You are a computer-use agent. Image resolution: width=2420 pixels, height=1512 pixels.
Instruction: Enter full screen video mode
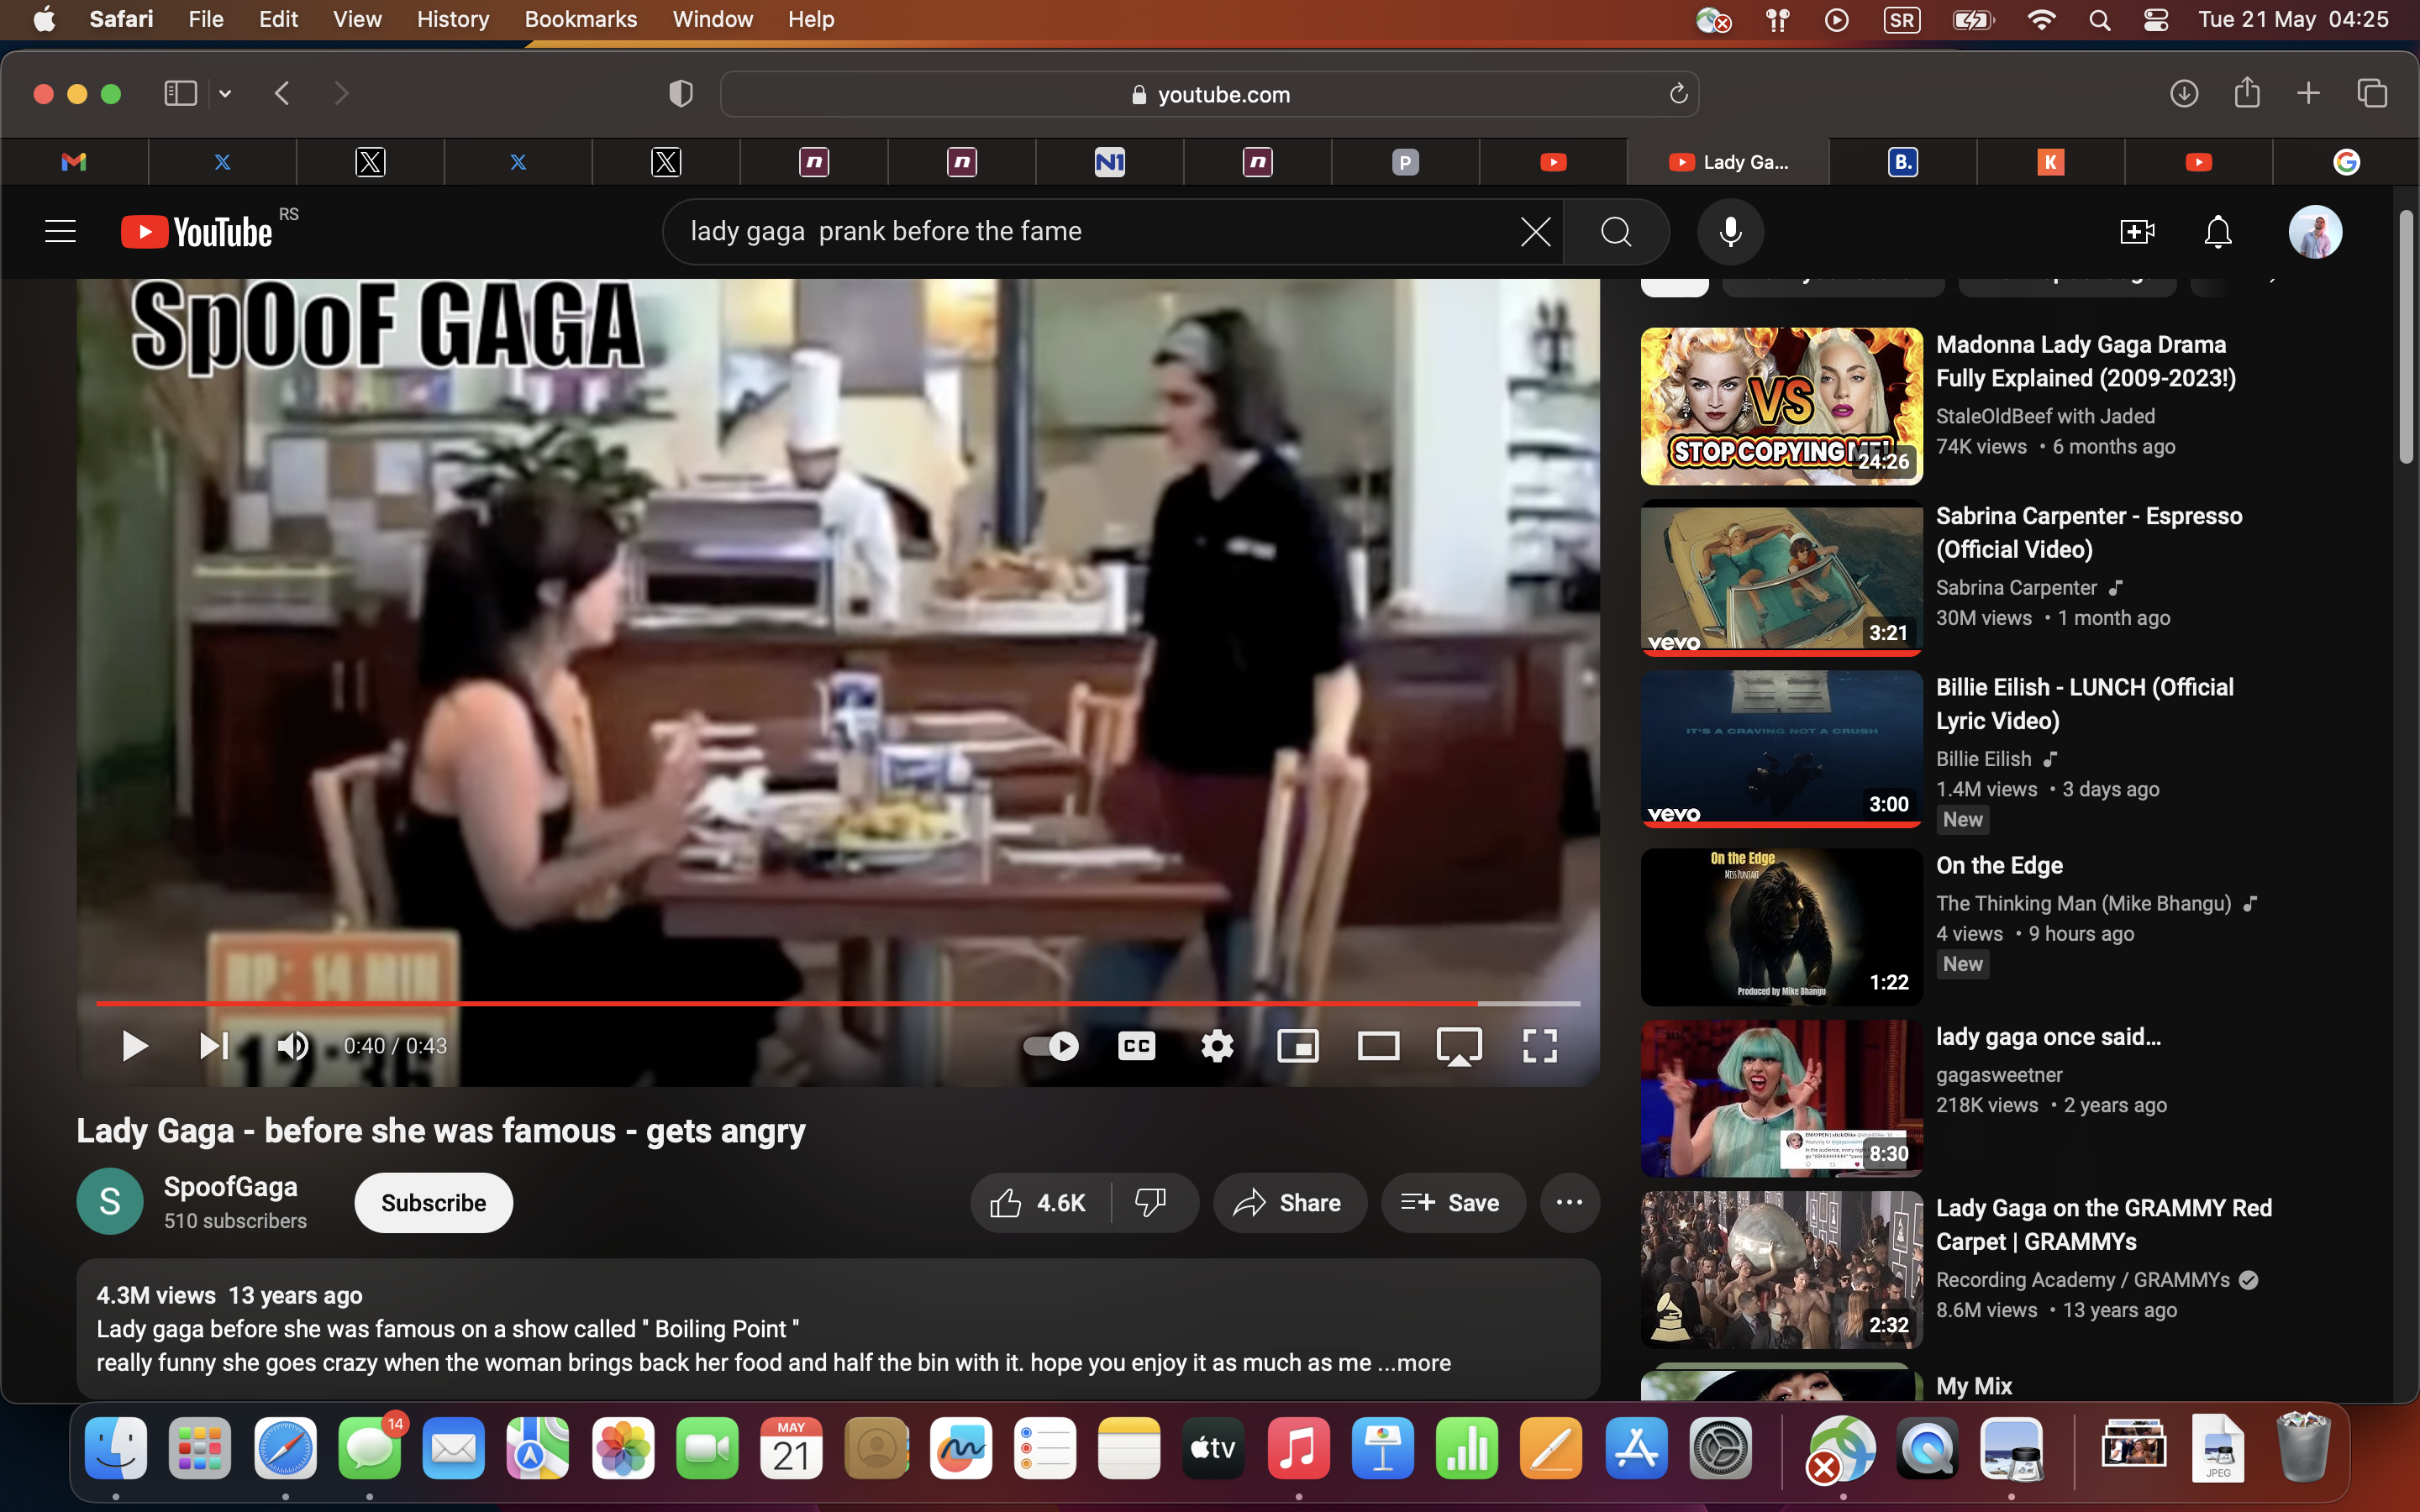[x=1540, y=1046]
